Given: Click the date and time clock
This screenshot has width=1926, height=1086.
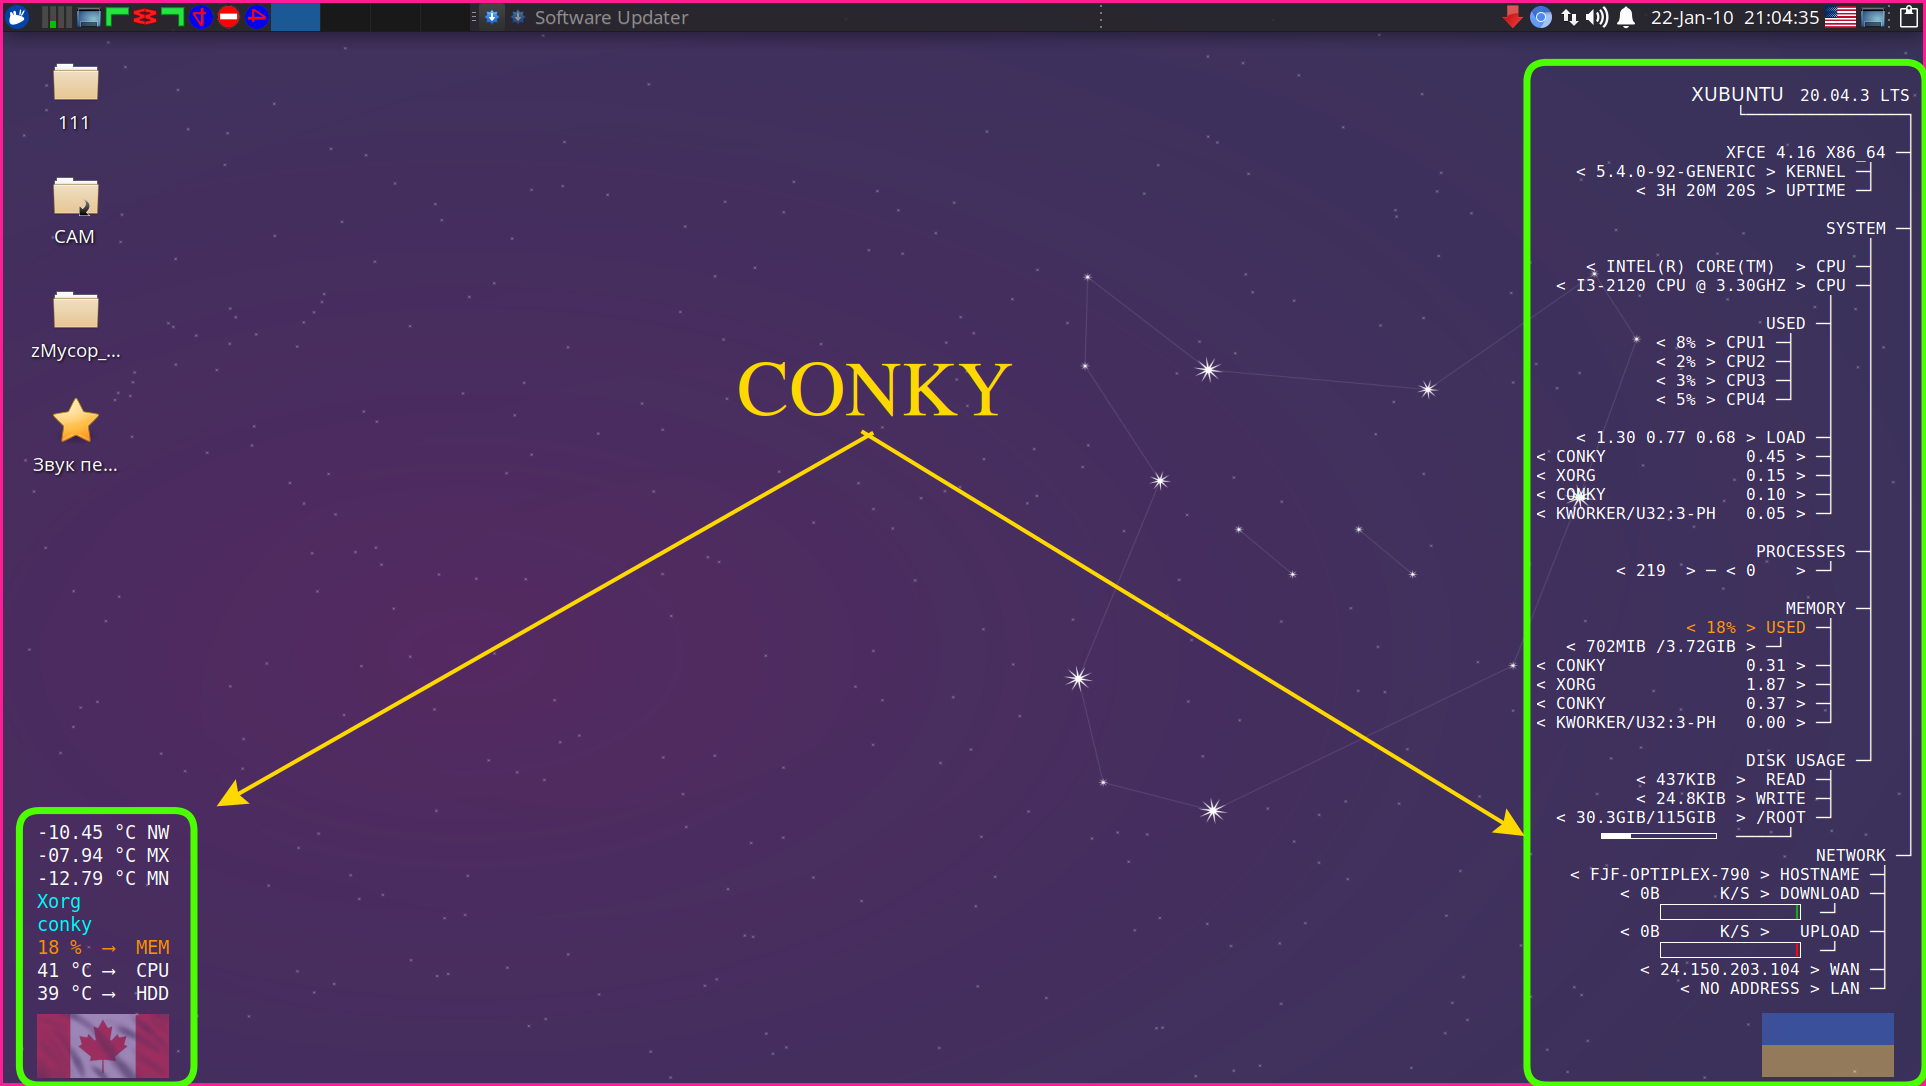Looking at the screenshot, I should click(1734, 17).
